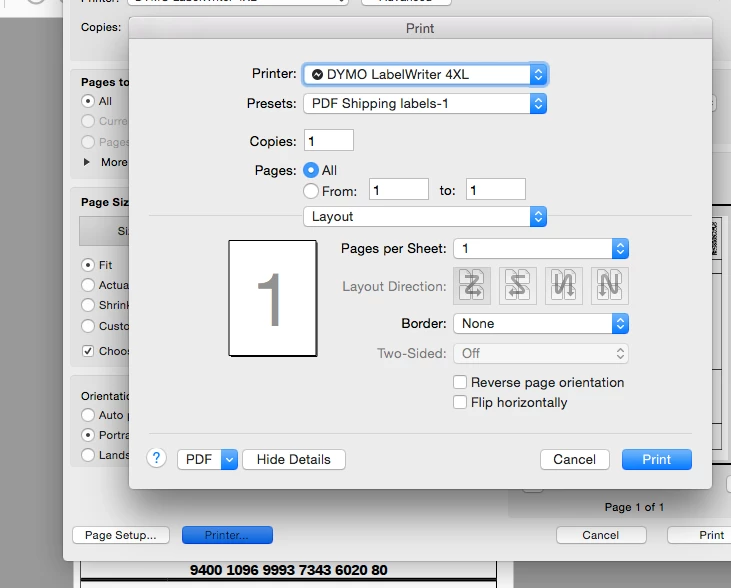Select All radio in background Pages to Print
This screenshot has height=588, width=731.
coord(88,101)
